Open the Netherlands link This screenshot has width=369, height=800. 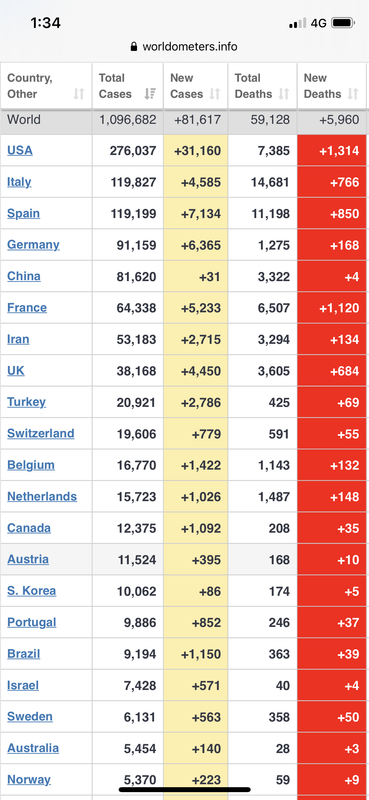(42, 496)
